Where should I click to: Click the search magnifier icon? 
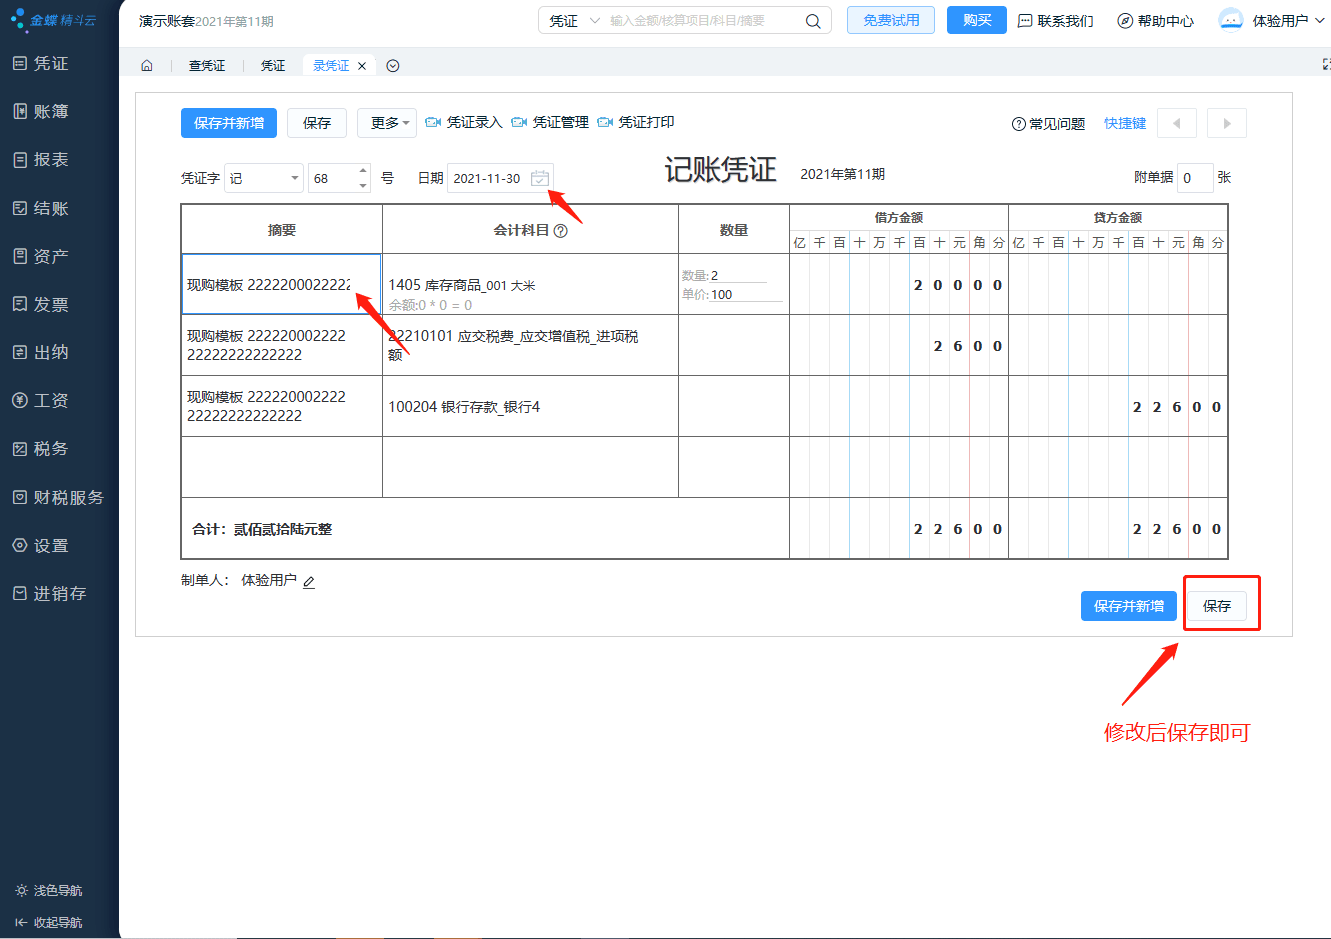coord(813,21)
